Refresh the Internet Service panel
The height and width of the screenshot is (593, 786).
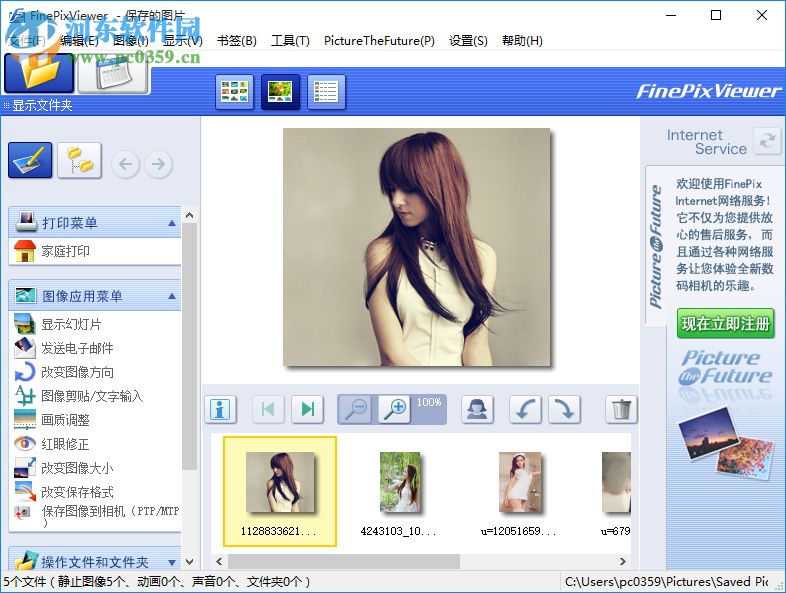[x=767, y=141]
